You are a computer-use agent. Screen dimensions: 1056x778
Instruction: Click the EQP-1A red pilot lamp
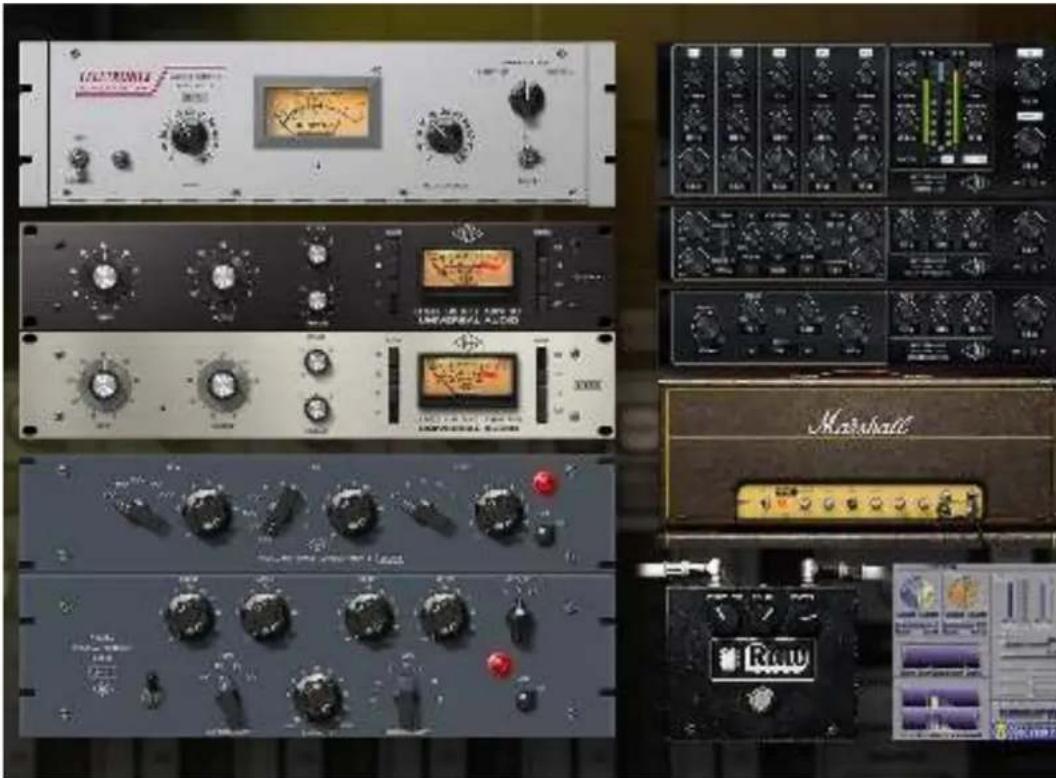pos(499,664)
